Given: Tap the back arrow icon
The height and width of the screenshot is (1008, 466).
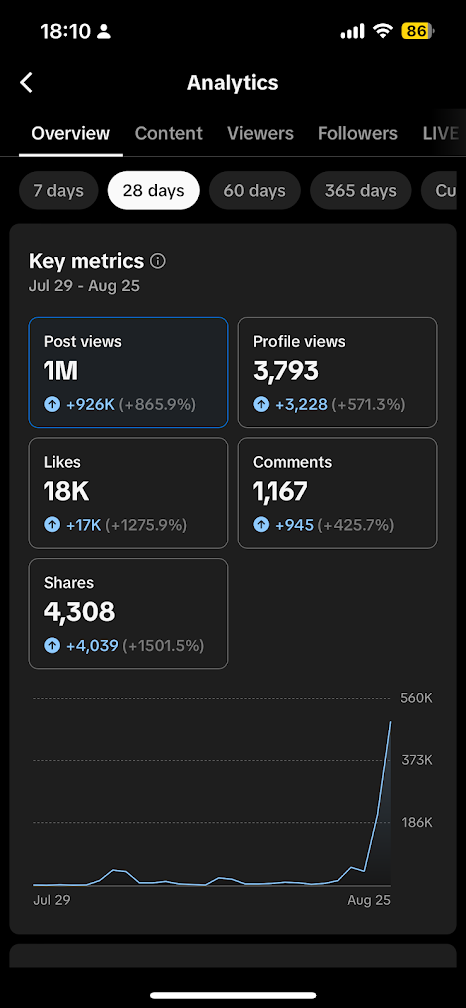Looking at the screenshot, I should 26,83.
